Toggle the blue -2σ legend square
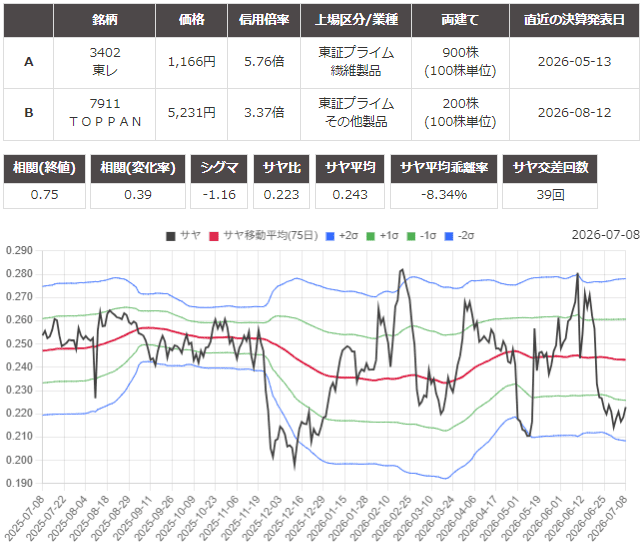Viewport: 640px width, 544px height. [x=449, y=236]
